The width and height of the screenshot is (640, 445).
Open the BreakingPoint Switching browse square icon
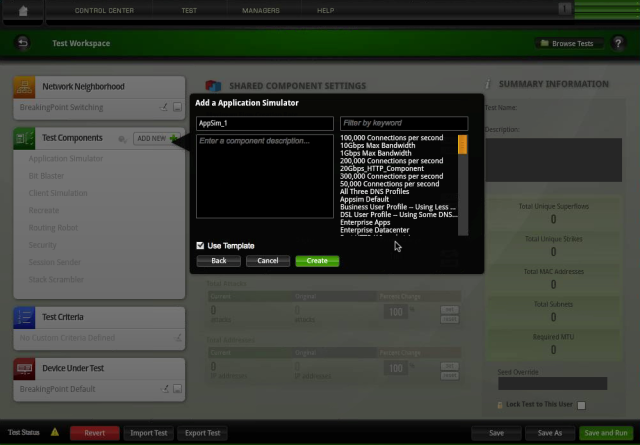[178, 107]
